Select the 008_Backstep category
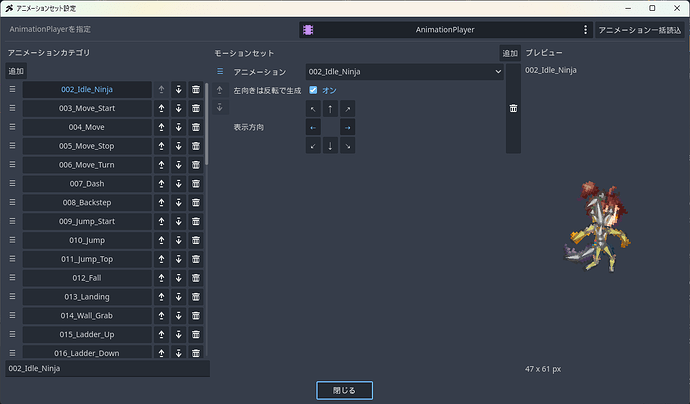690x404 pixels. click(x=87, y=203)
